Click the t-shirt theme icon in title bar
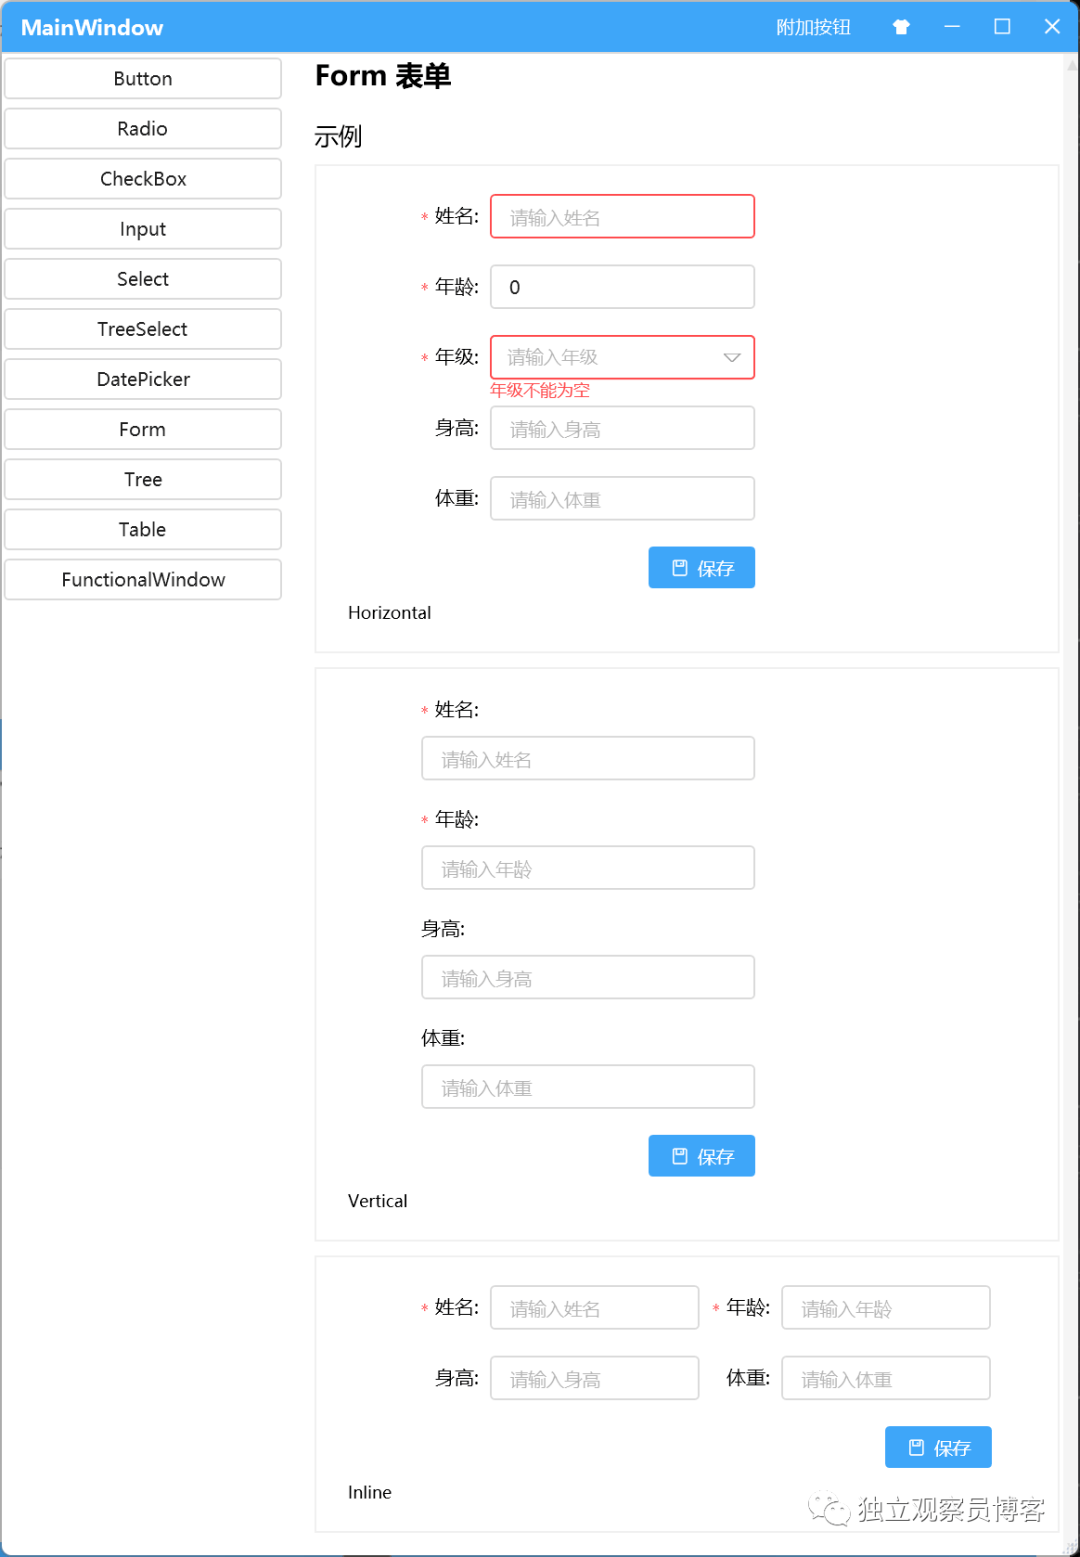The height and width of the screenshot is (1557, 1080). 901,27
